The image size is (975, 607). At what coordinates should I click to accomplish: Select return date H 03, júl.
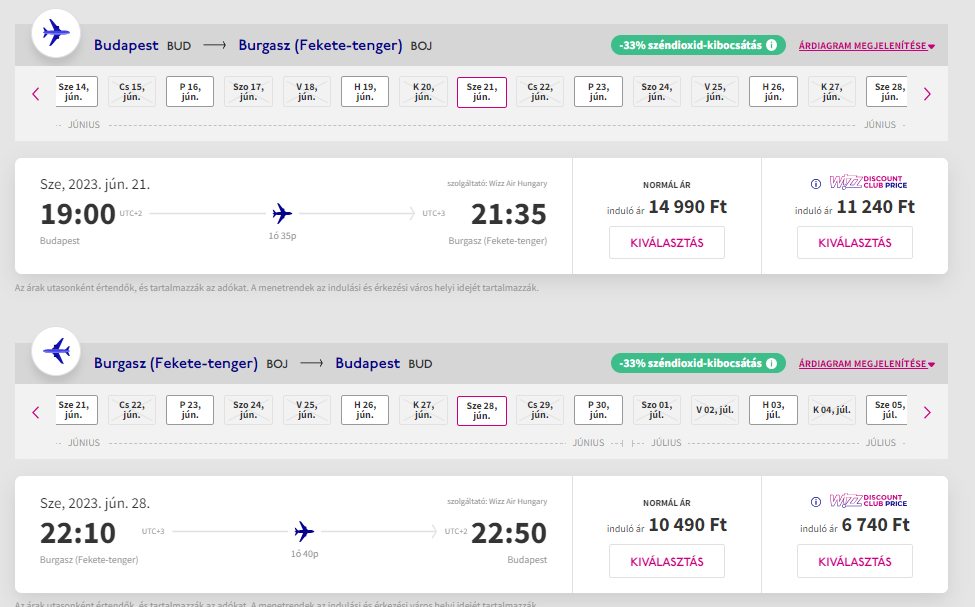pyautogui.click(x=773, y=410)
